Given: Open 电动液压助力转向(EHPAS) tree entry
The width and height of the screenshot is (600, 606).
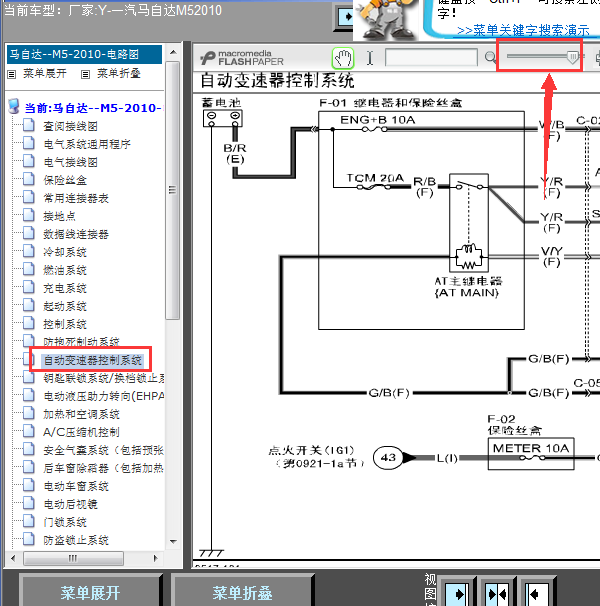Looking at the screenshot, I should click(x=104, y=396).
